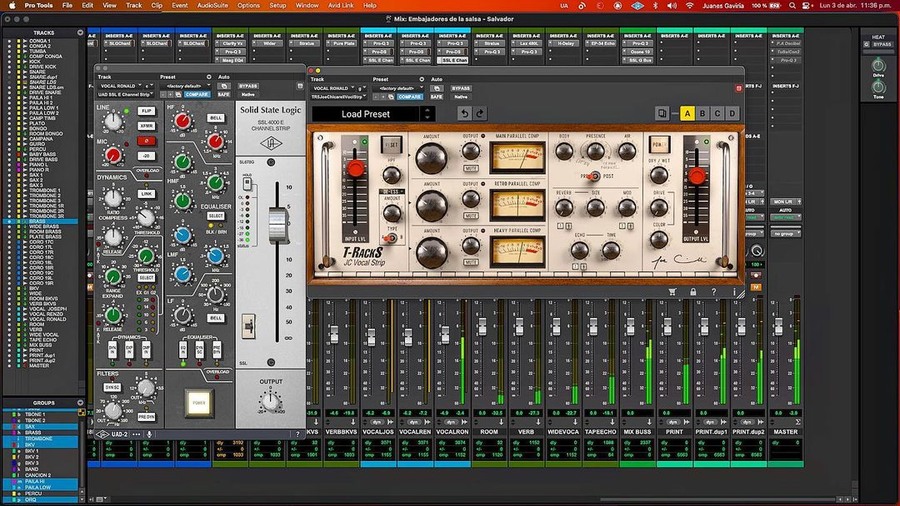Click the copy A/B settings icon in T-RackS

[662, 114]
